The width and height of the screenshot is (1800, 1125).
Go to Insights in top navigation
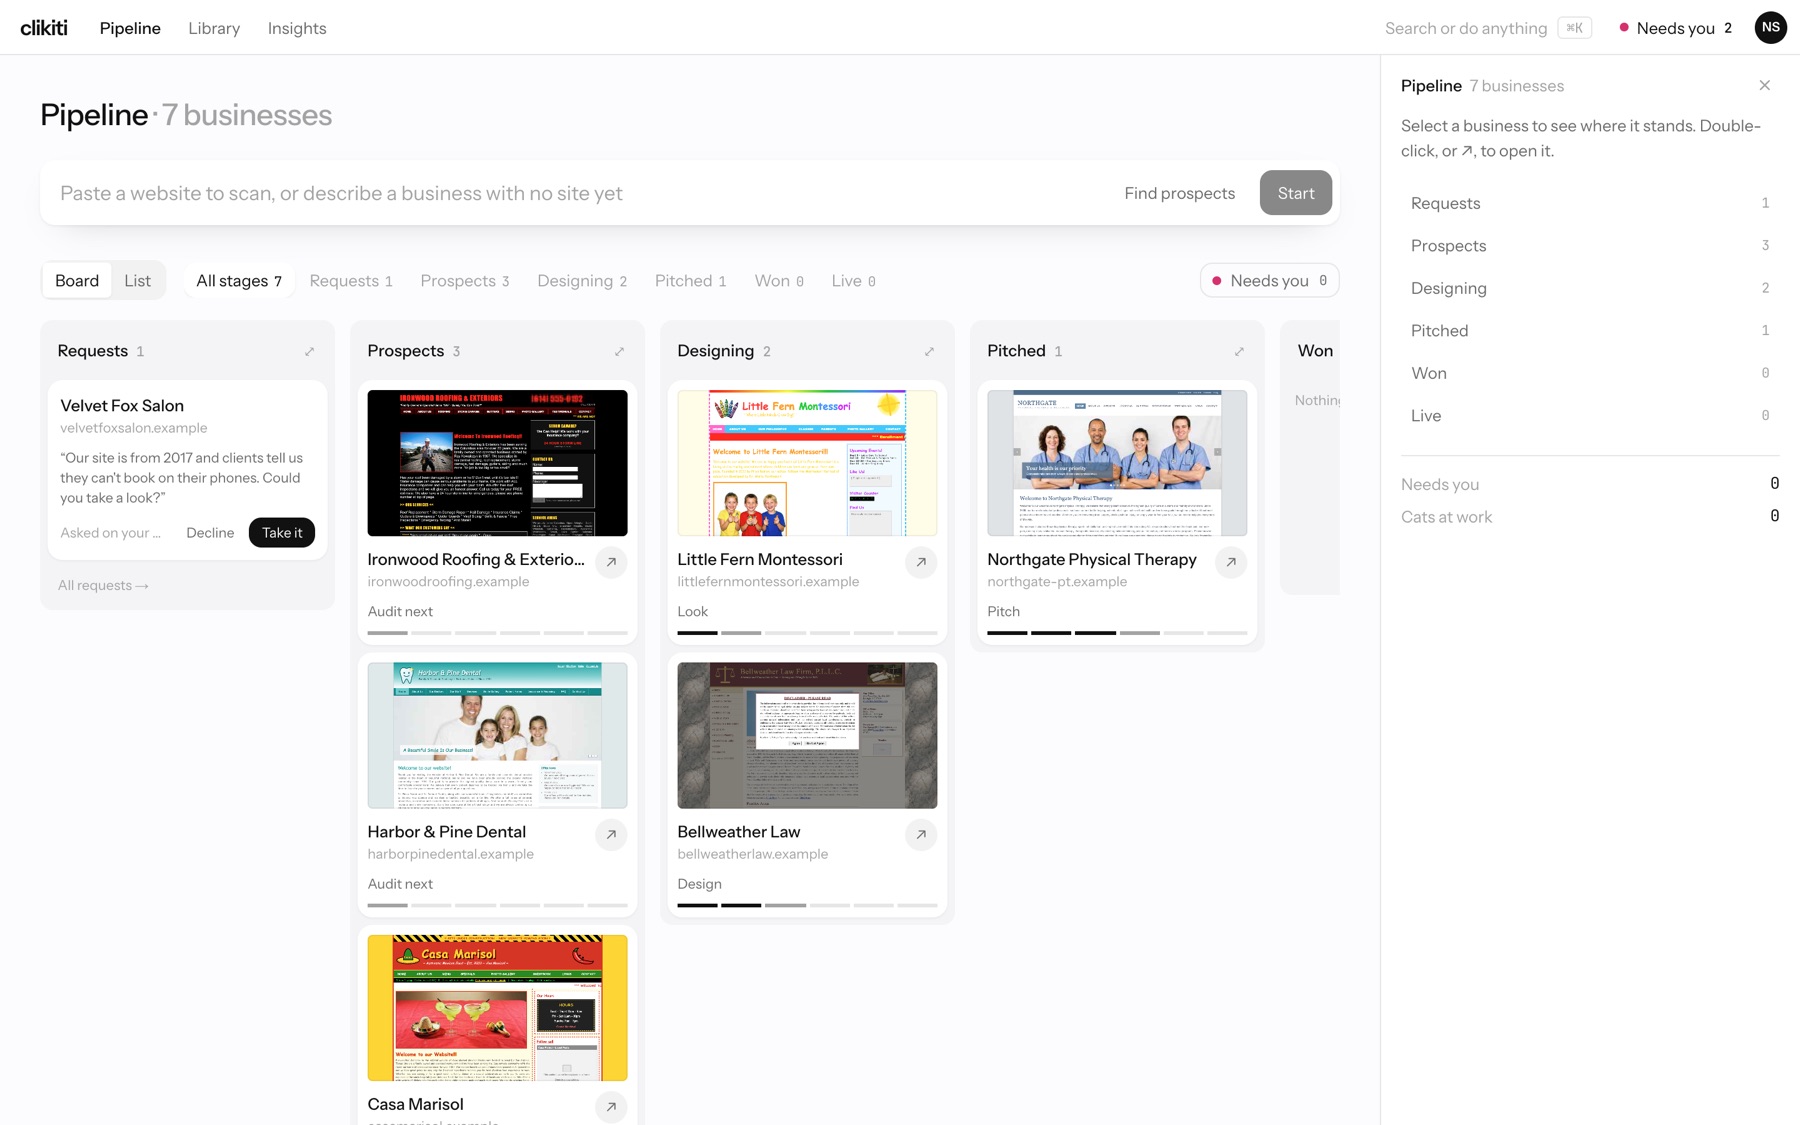[297, 28]
